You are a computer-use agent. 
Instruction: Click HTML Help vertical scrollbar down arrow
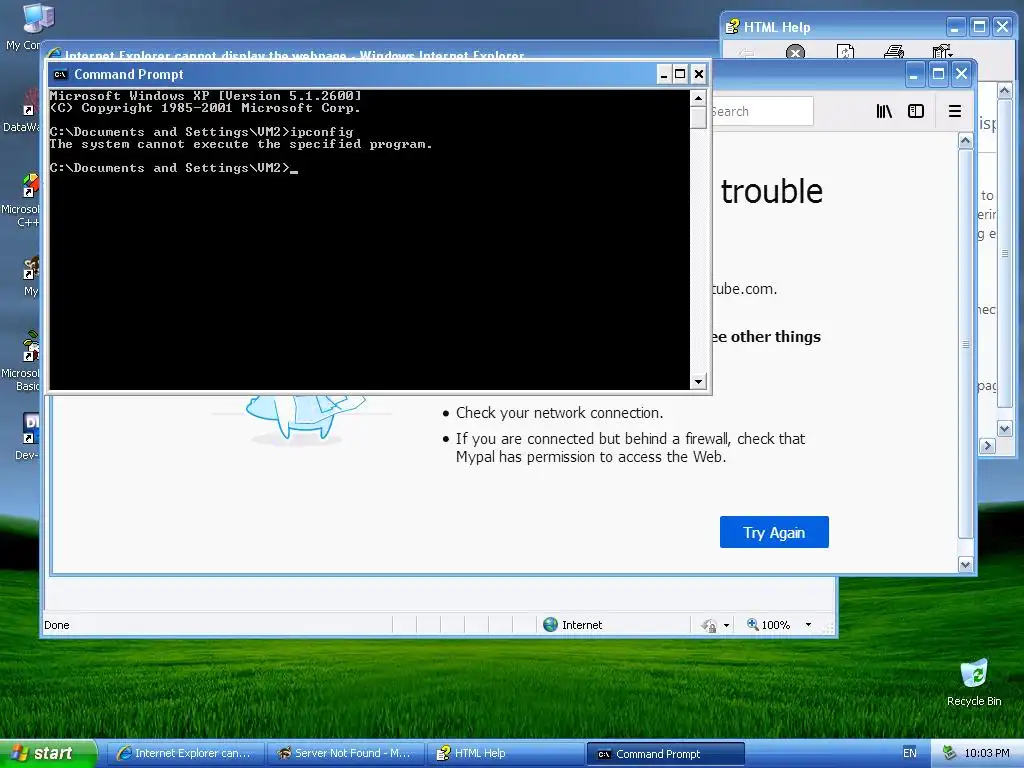click(1004, 429)
